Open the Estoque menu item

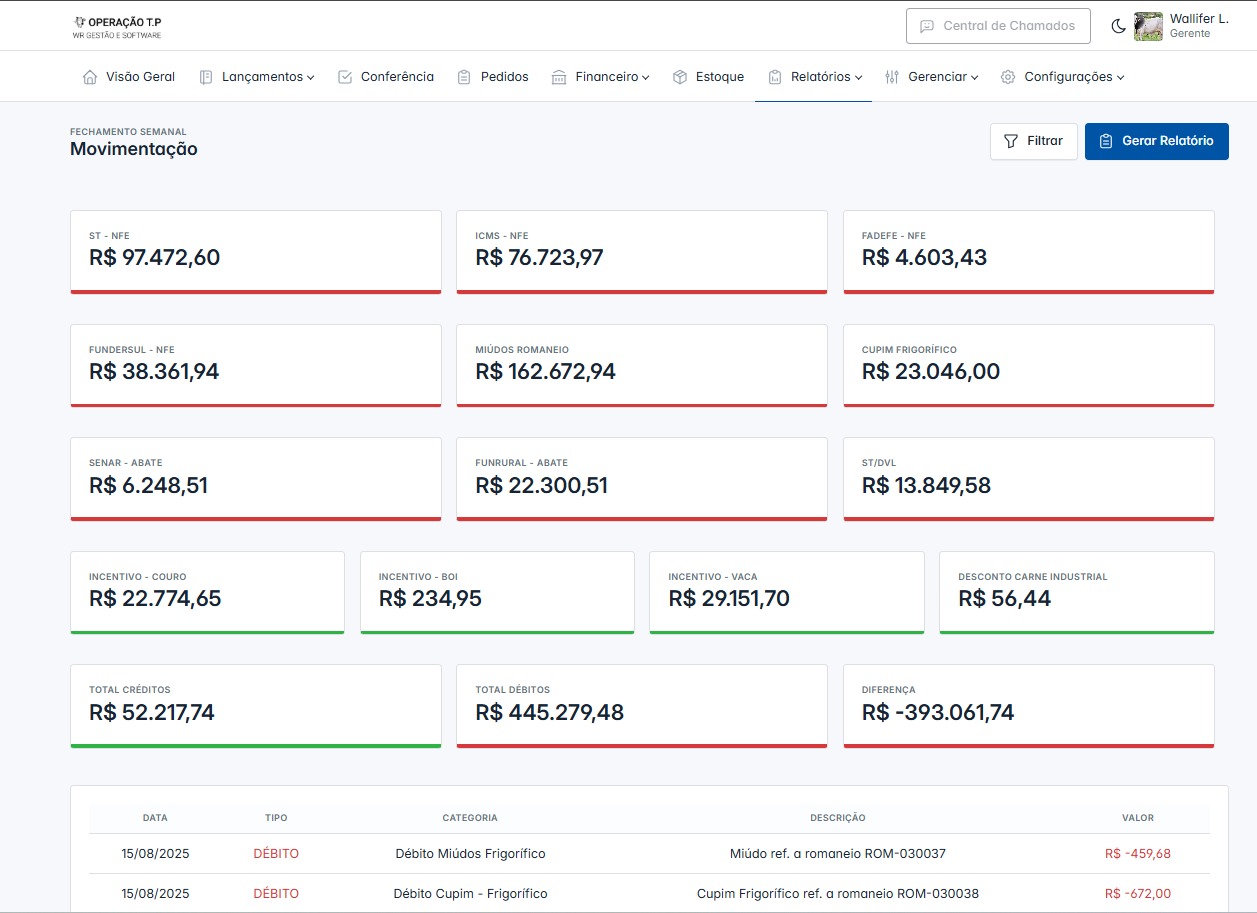[719, 77]
